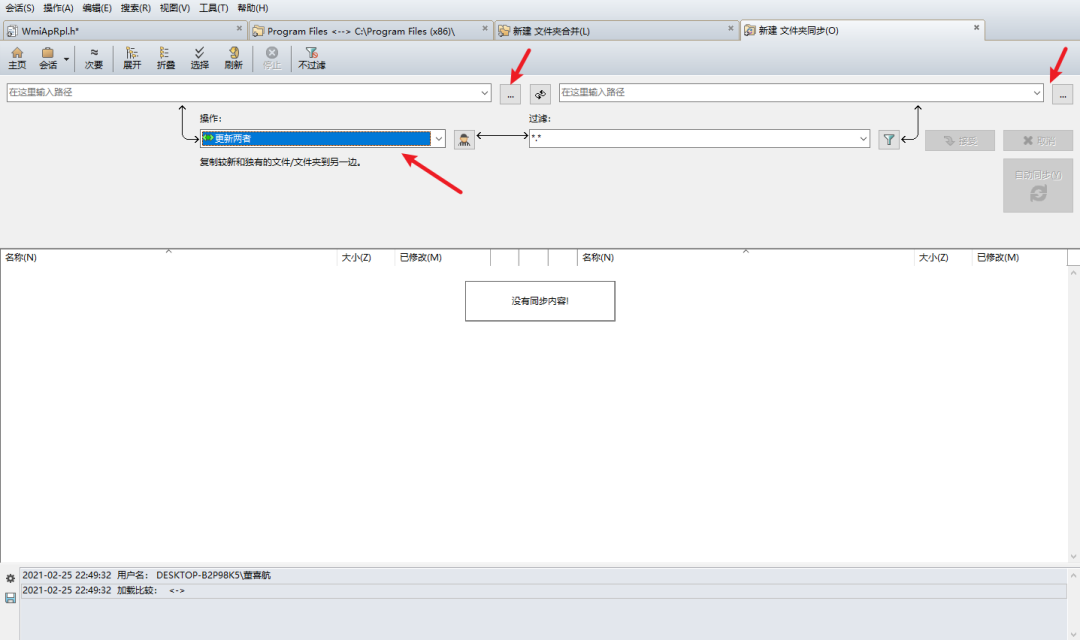Click the Stop (停止) toolbar icon
Image resolution: width=1080 pixels, height=640 pixels.
coord(272,58)
